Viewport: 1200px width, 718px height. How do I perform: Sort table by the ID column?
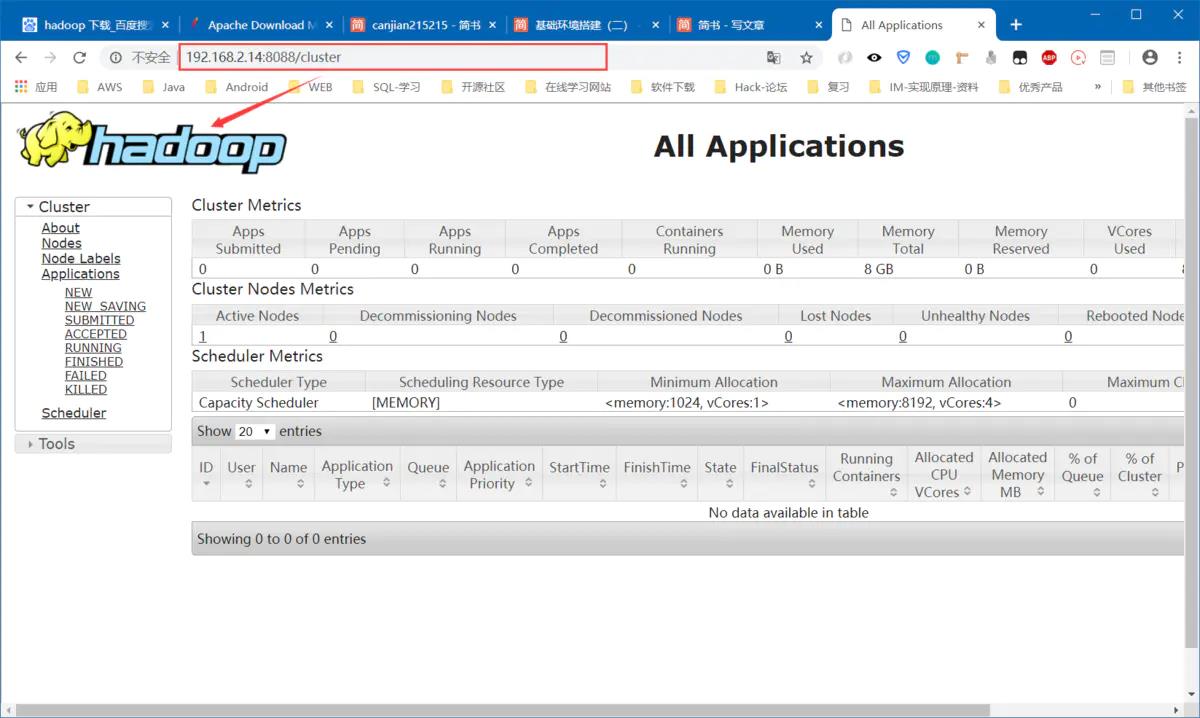[x=206, y=474]
